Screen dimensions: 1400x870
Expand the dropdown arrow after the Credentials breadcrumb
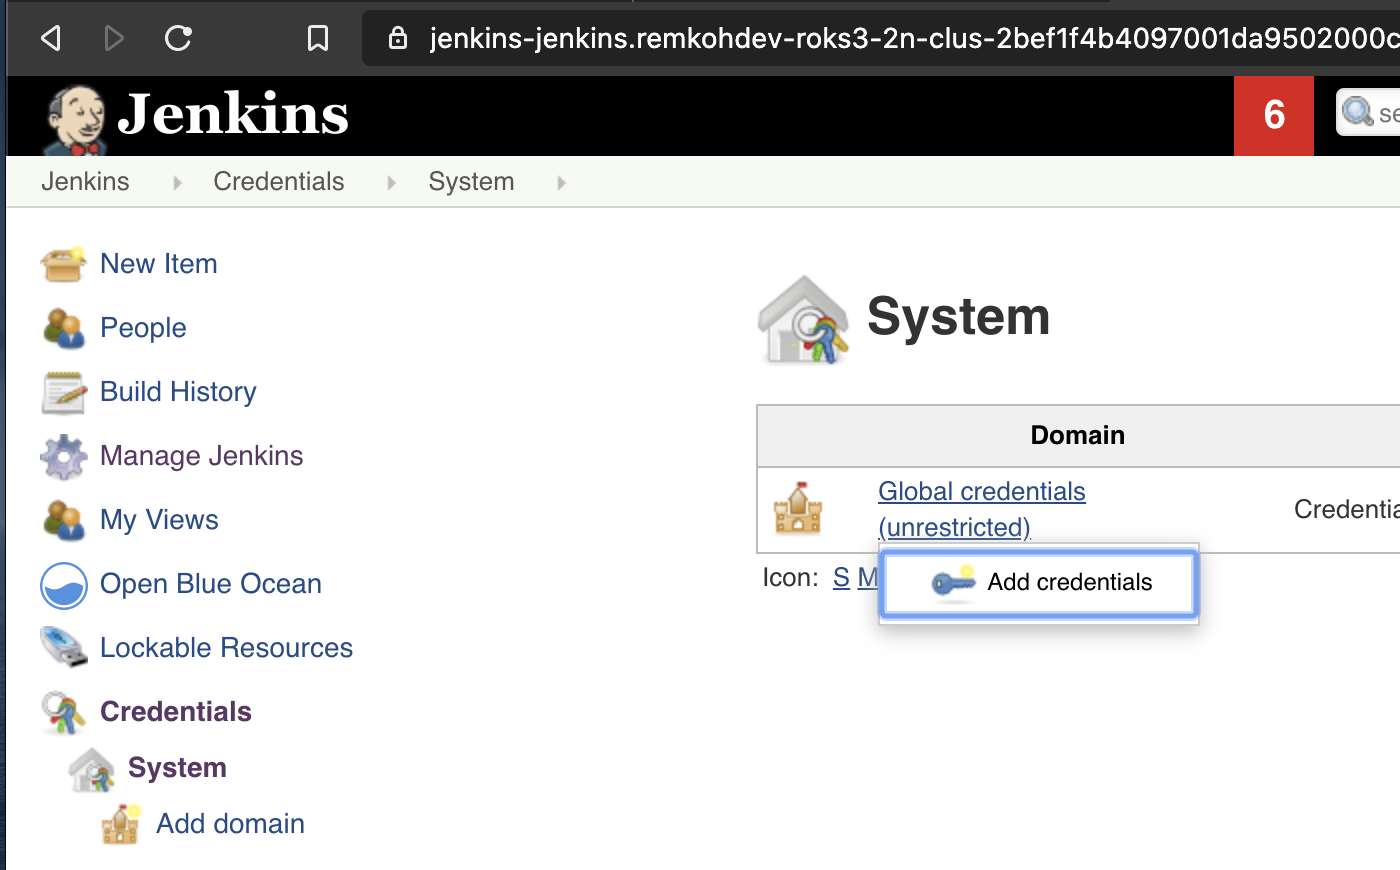coord(391,182)
